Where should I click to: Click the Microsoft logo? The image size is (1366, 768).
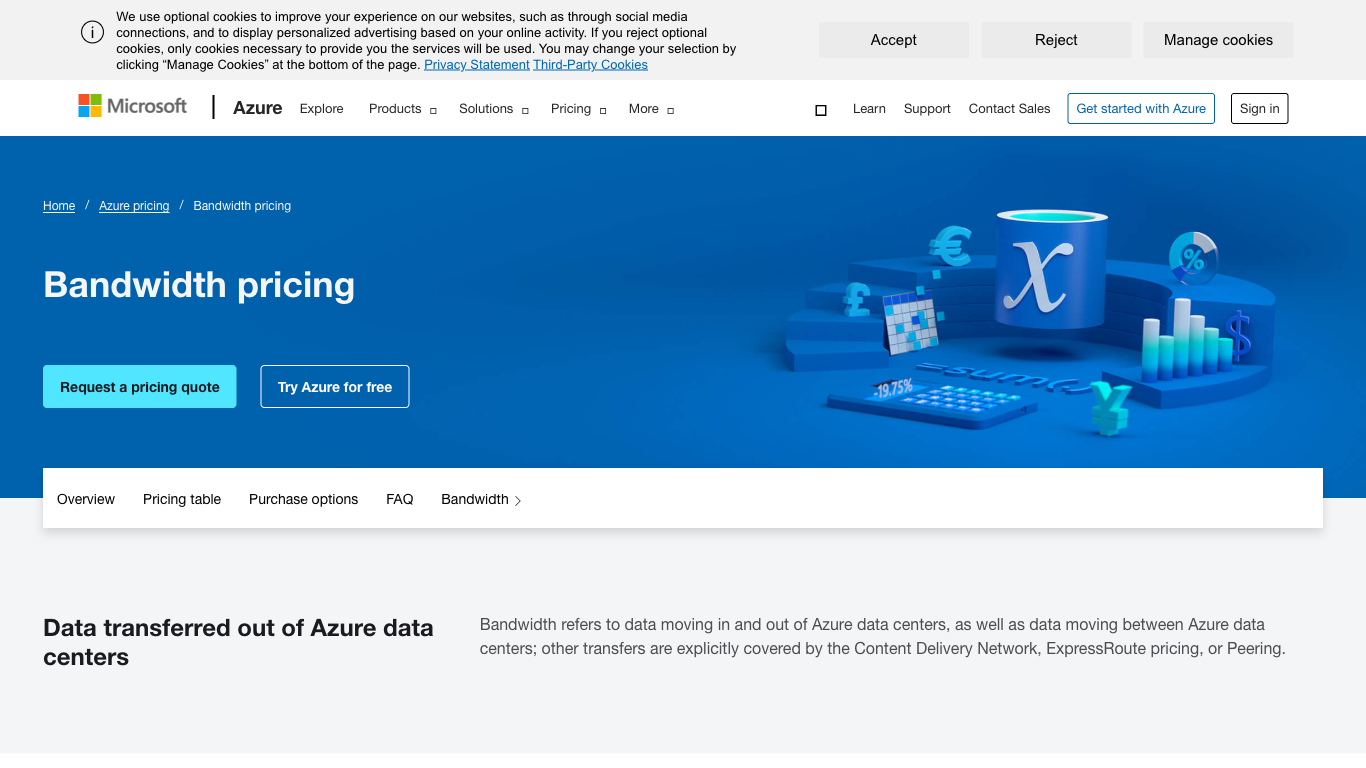tap(133, 106)
